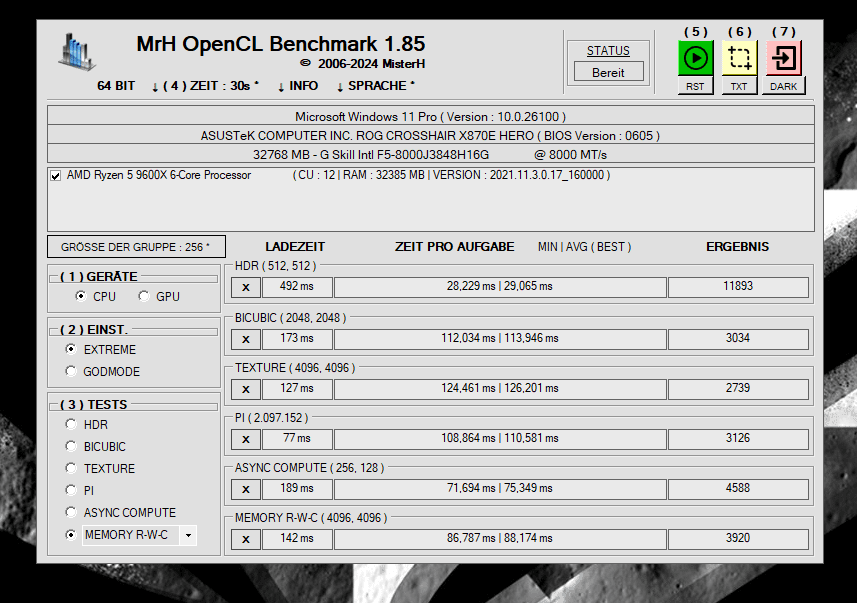Screen dimensions: 857x603
Task: Open the ZEIT : 30s time menu
Action: pyautogui.click(x=206, y=86)
